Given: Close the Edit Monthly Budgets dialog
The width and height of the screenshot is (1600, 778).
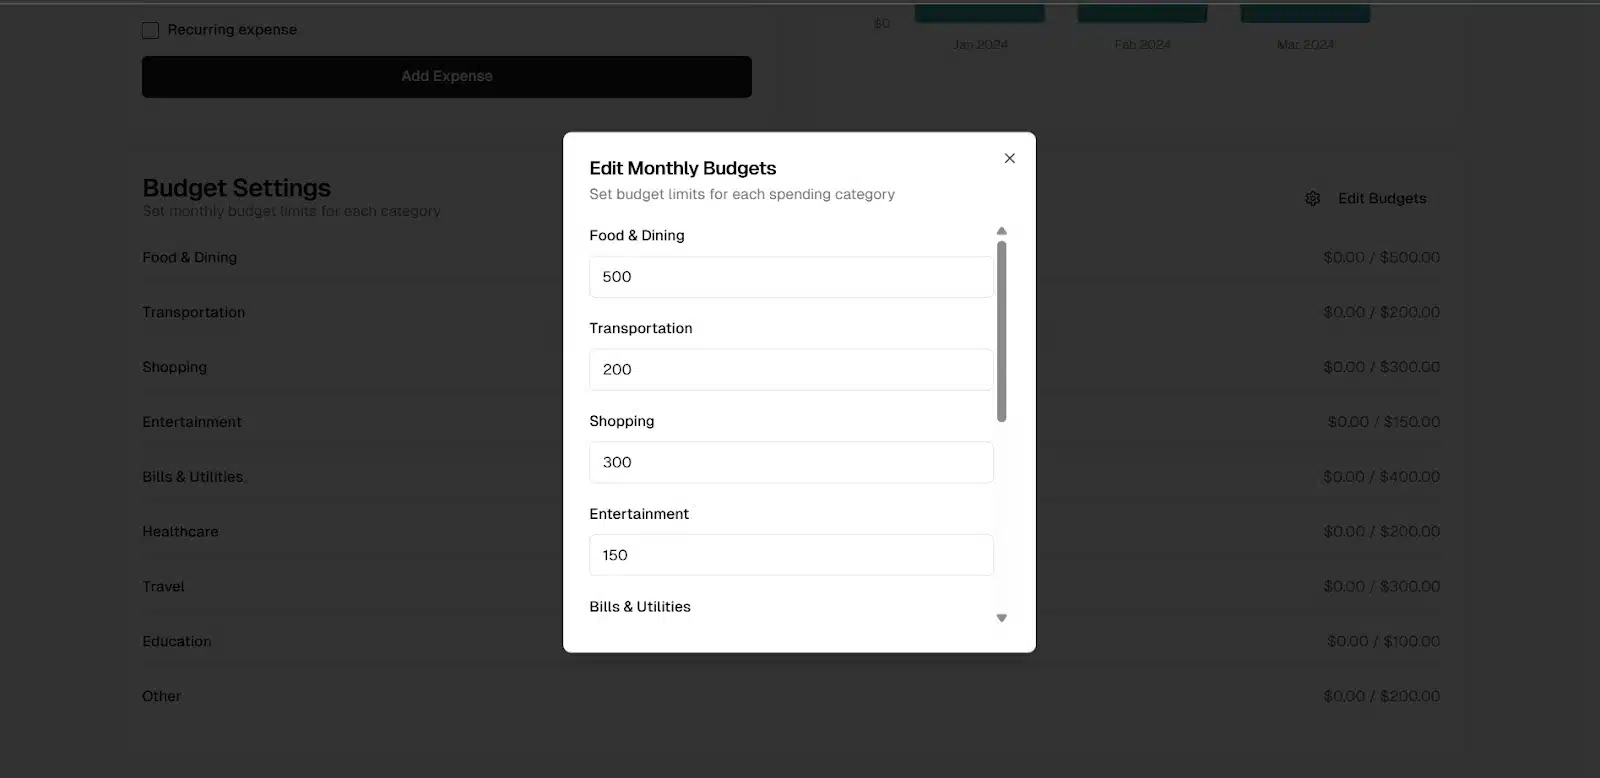Looking at the screenshot, I should (x=1009, y=158).
